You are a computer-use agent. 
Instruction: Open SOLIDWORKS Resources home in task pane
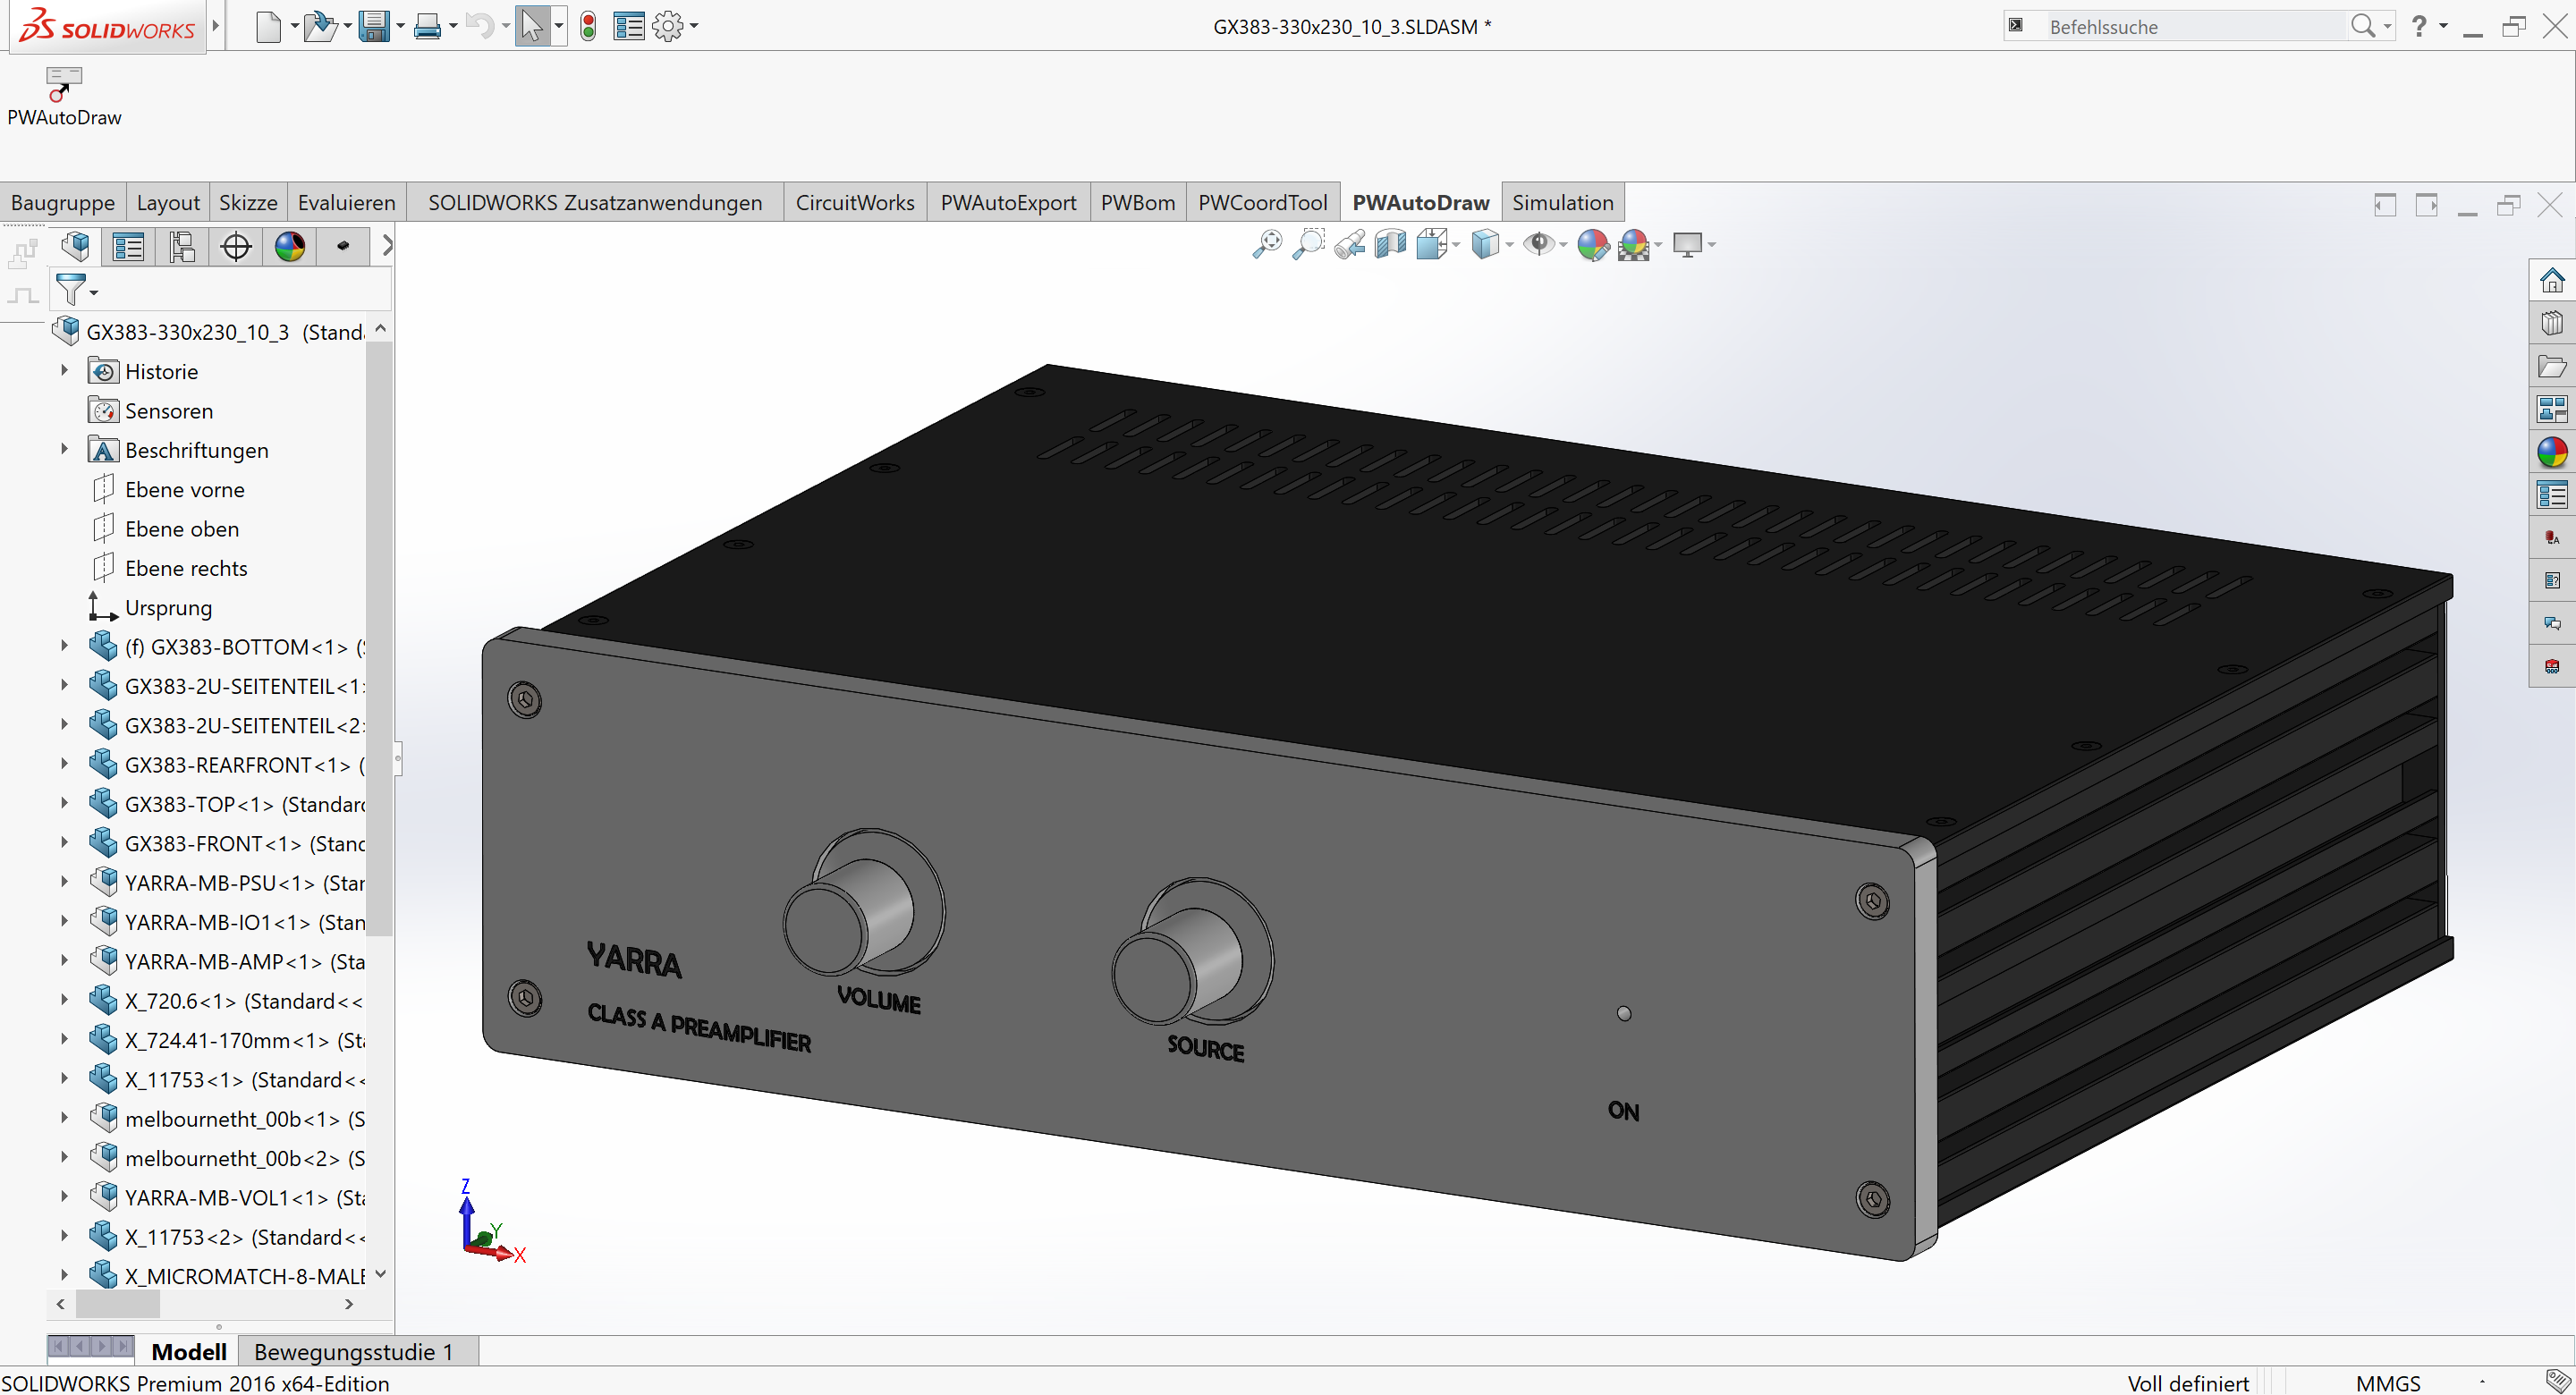[2552, 281]
